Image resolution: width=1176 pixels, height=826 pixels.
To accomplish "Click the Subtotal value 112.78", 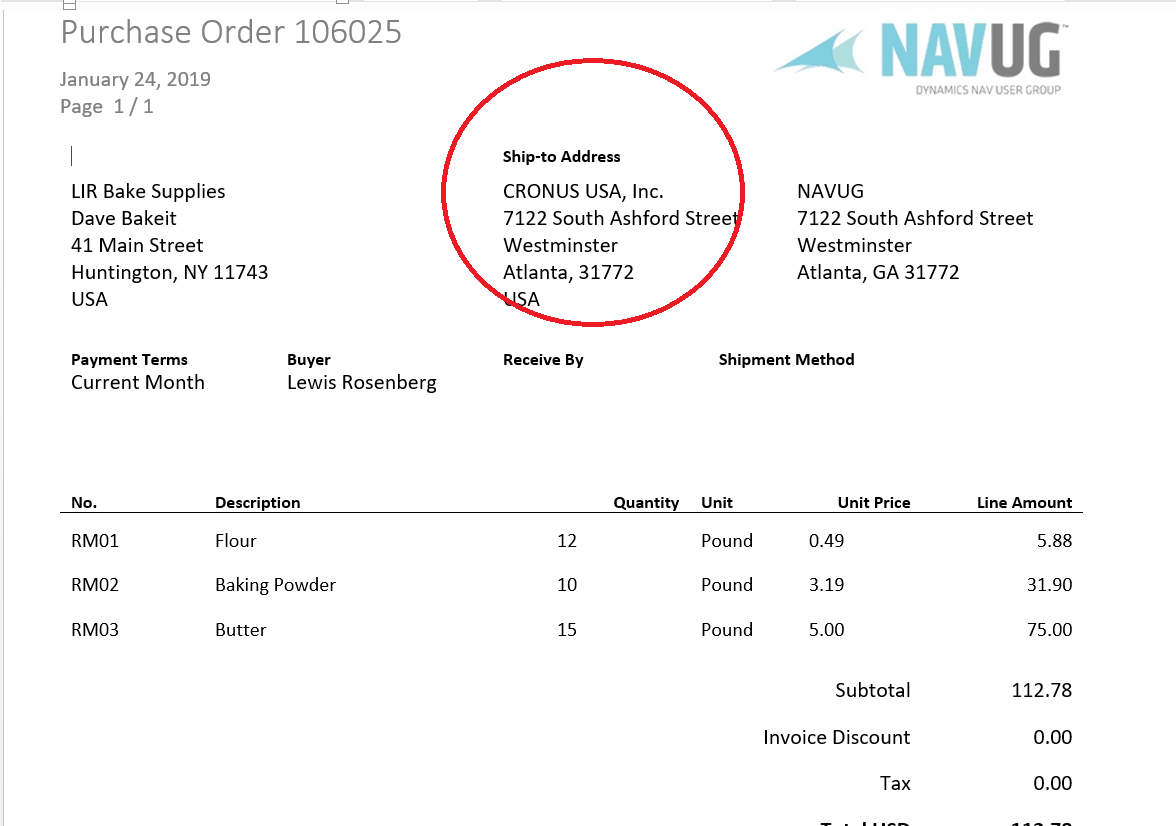I will click(x=1041, y=690).
